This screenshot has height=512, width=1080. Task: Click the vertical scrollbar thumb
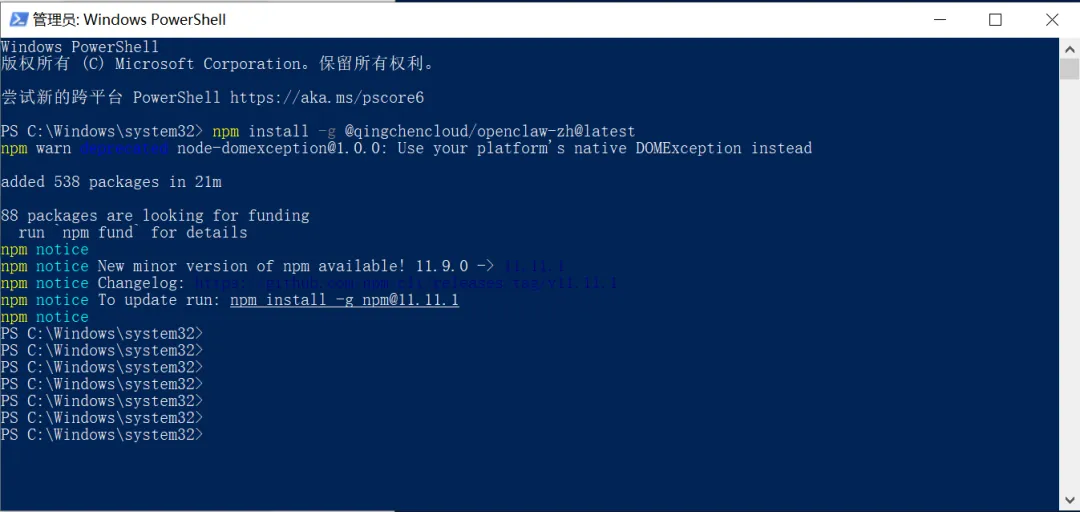pyautogui.click(x=1069, y=69)
